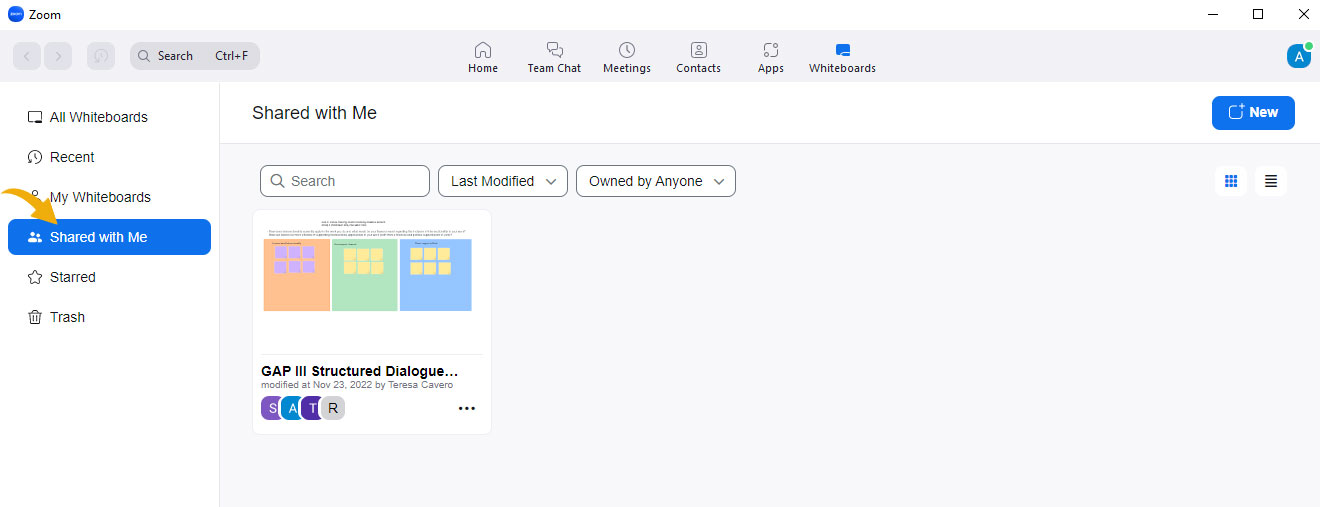Image resolution: width=1320 pixels, height=507 pixels.
Task: Click the whiteboard search field
Action: coord(345,181)
